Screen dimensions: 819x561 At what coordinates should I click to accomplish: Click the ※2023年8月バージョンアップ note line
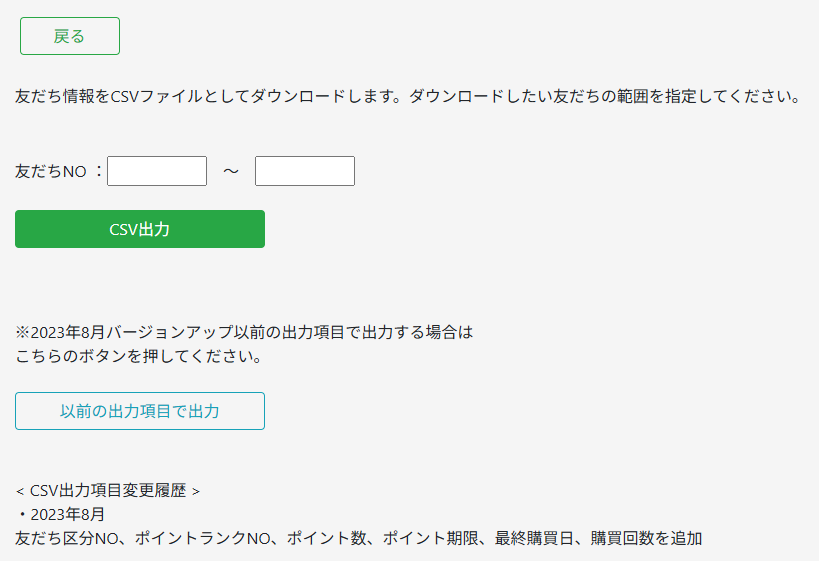tap(244, 332)
